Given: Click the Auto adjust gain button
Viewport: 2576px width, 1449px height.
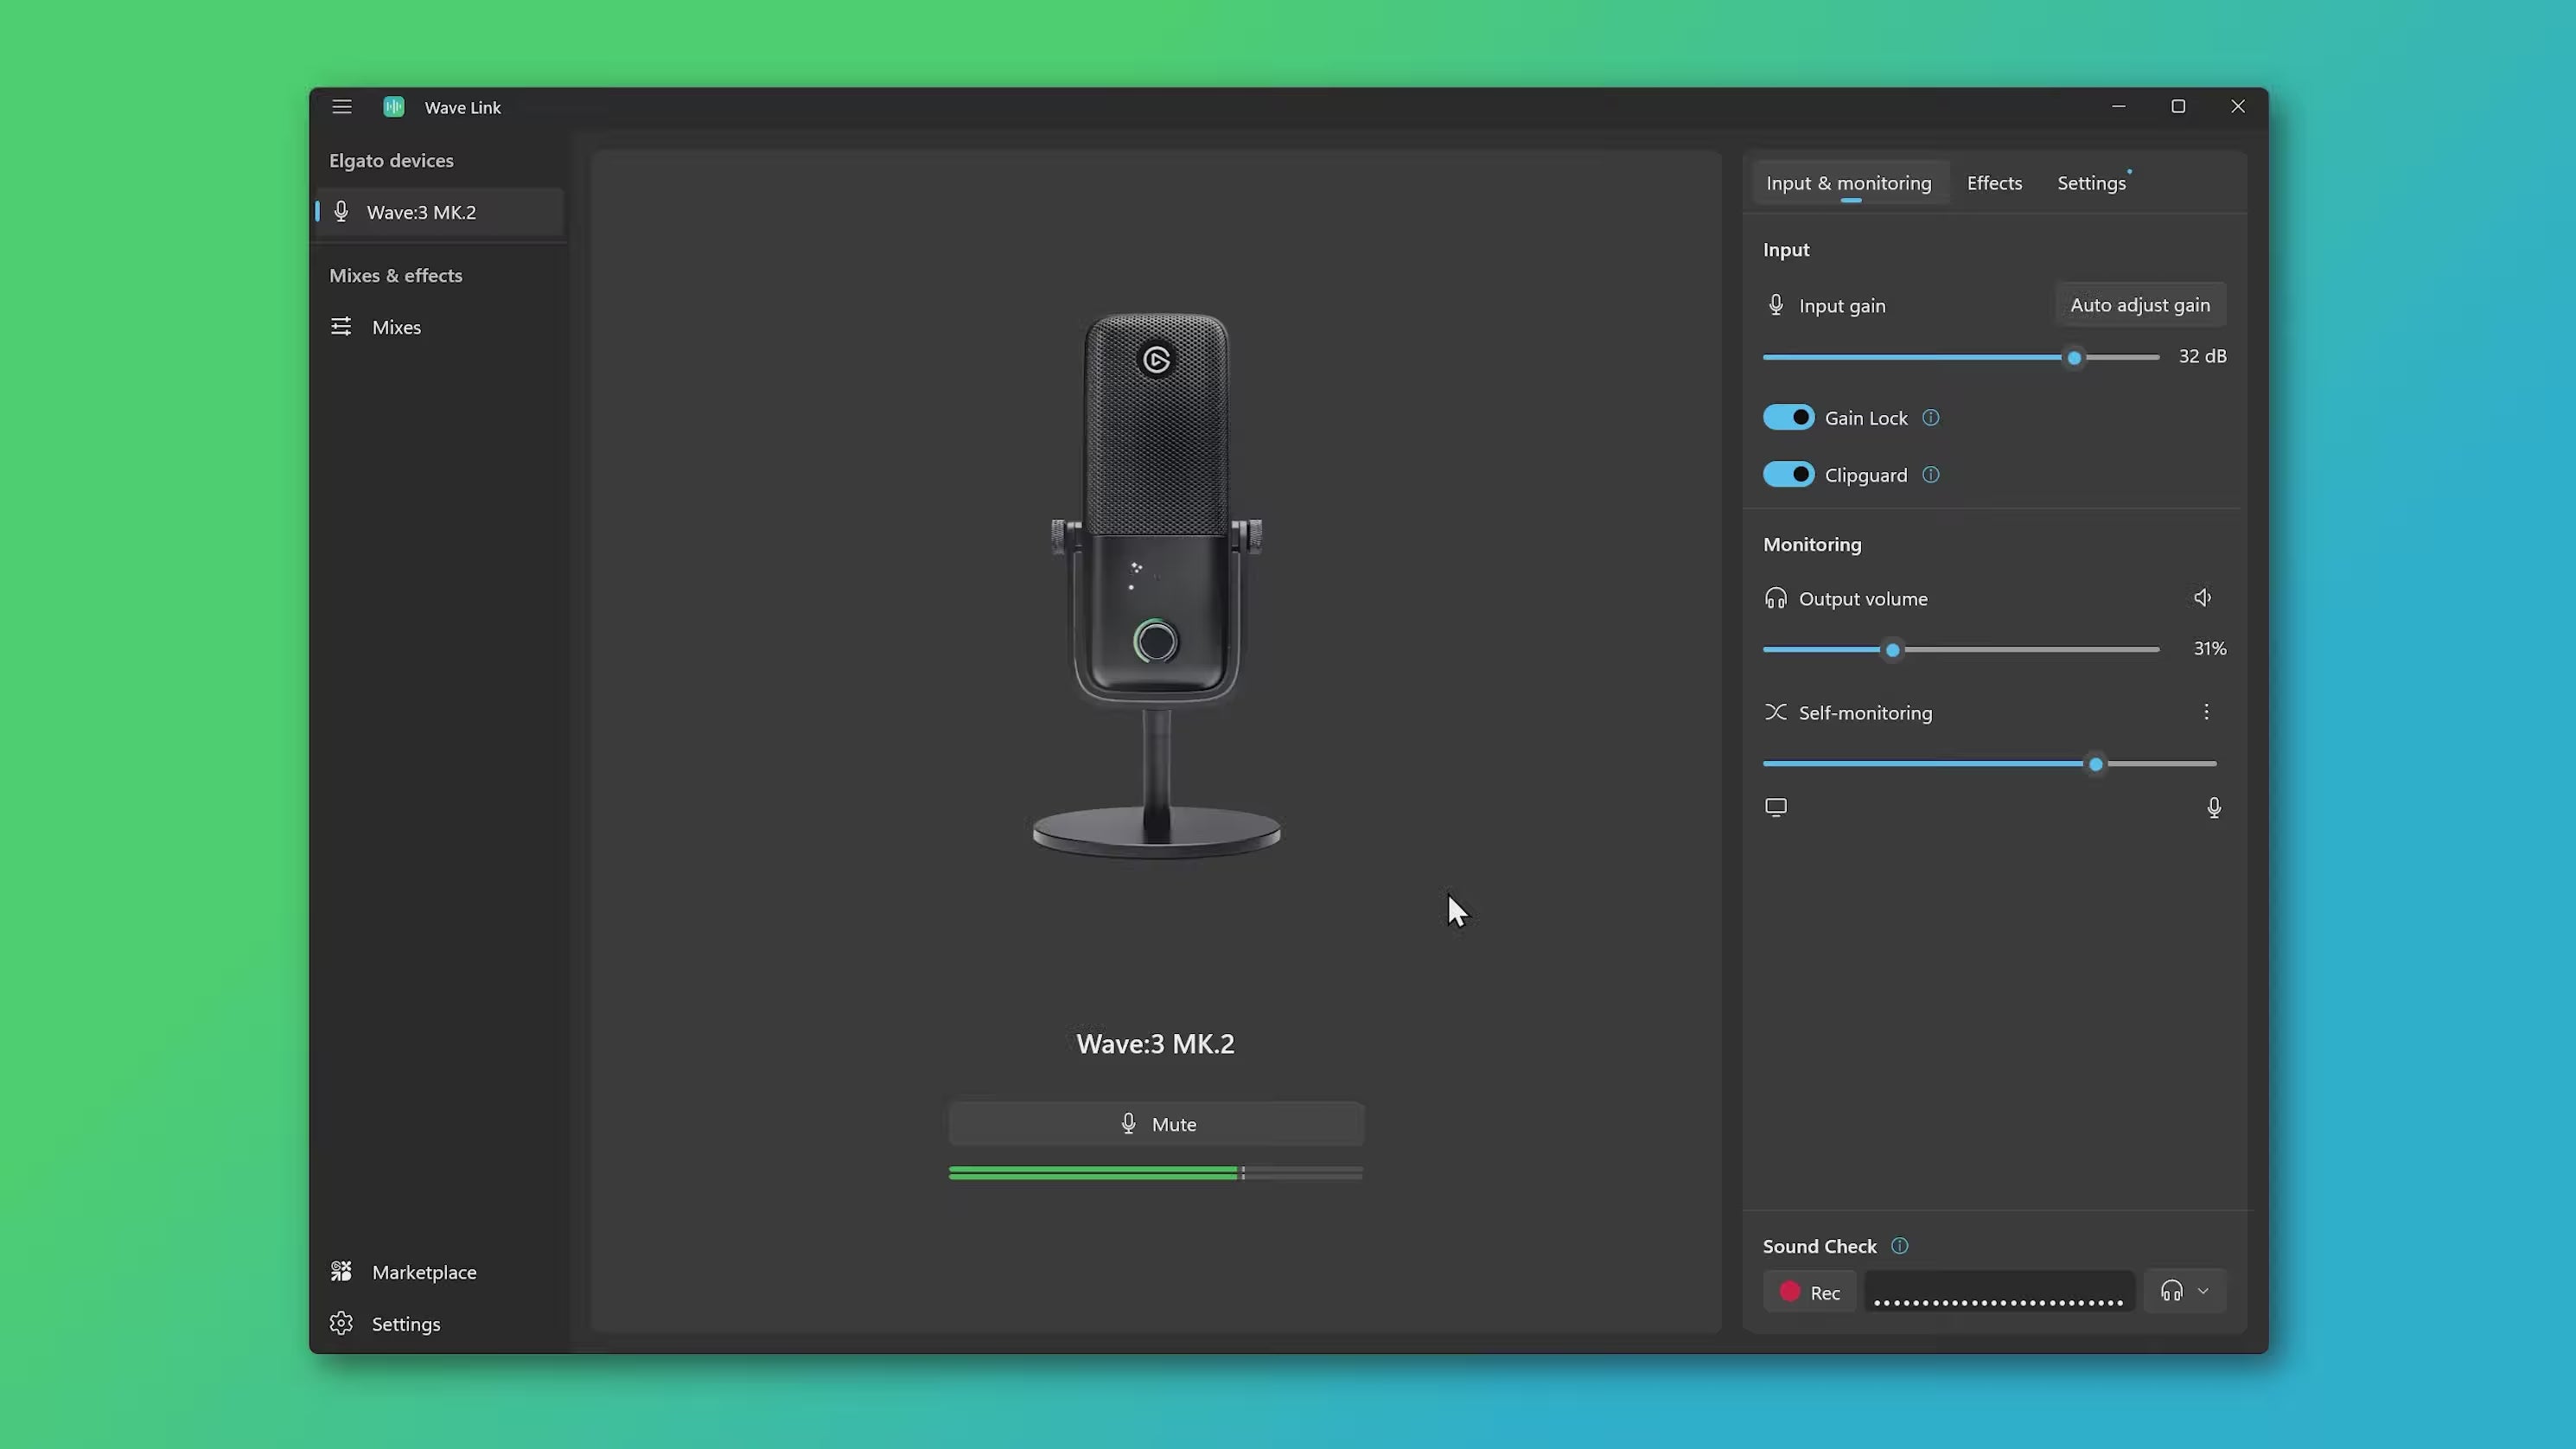Looking at the screenshot, I should (x=2140, y=305).
